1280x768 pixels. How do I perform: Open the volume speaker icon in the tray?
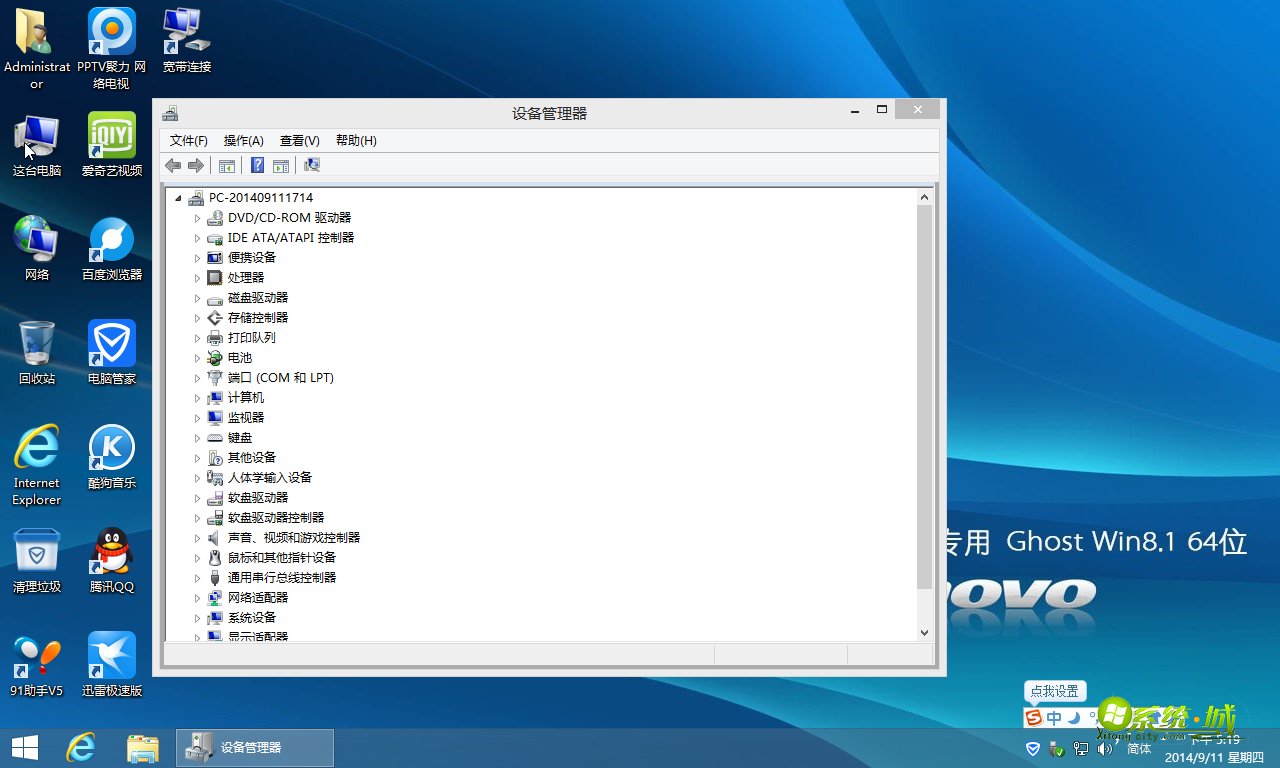click(x=1105, y=748)
